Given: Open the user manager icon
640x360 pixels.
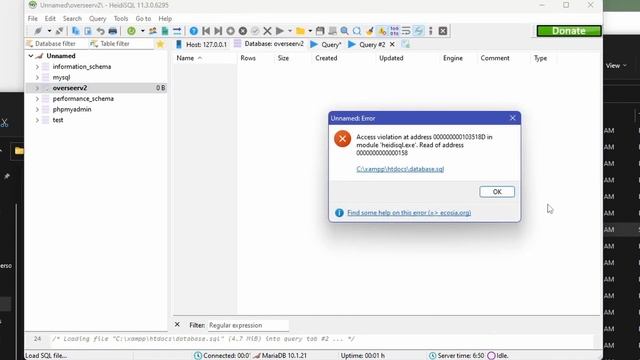Looking at the screenshot, I should pos(153,31).
